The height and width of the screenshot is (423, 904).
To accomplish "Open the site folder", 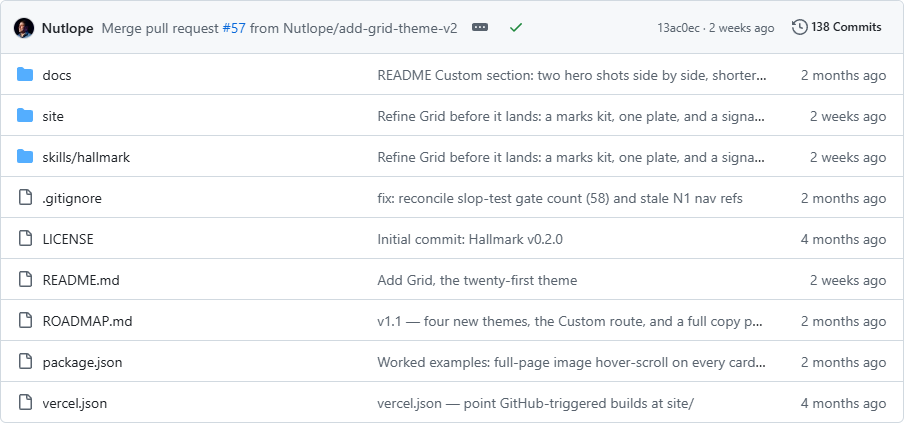I will tap(53, 116).
